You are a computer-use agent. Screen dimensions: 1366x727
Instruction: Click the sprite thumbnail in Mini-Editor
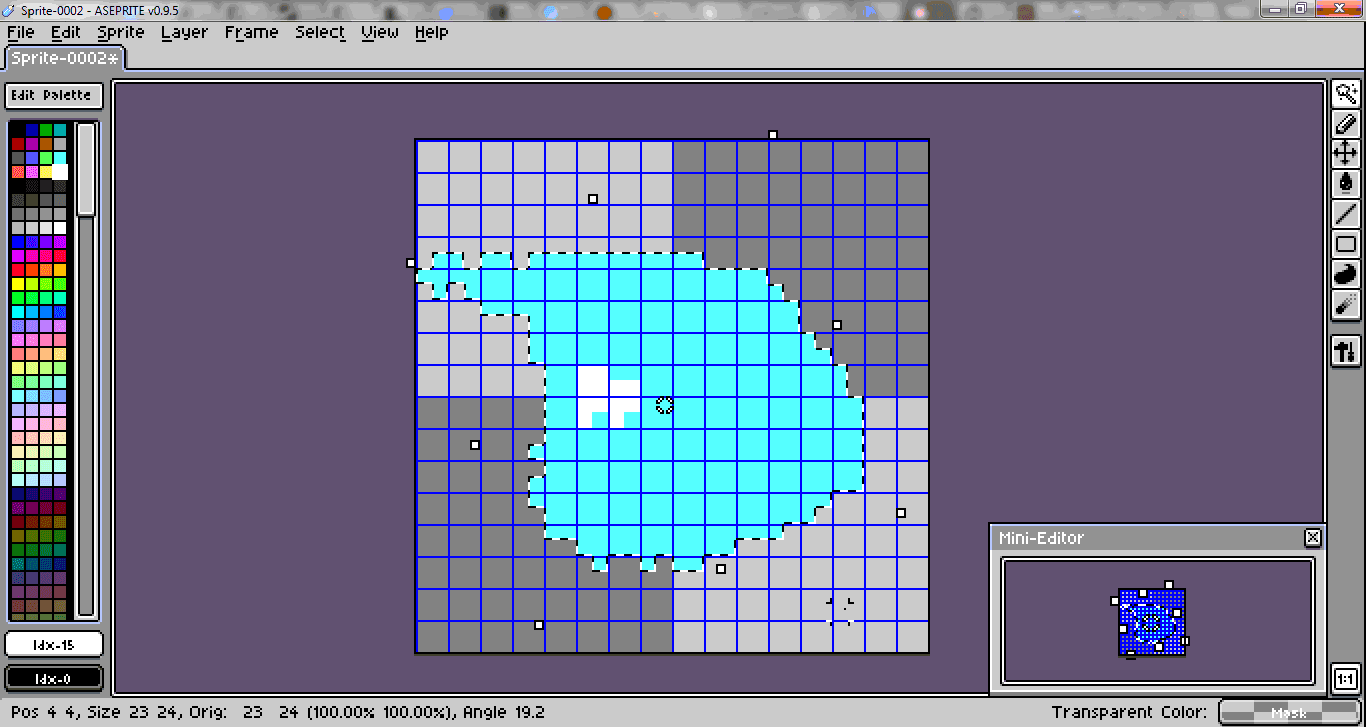click(x=1152, y=620)
